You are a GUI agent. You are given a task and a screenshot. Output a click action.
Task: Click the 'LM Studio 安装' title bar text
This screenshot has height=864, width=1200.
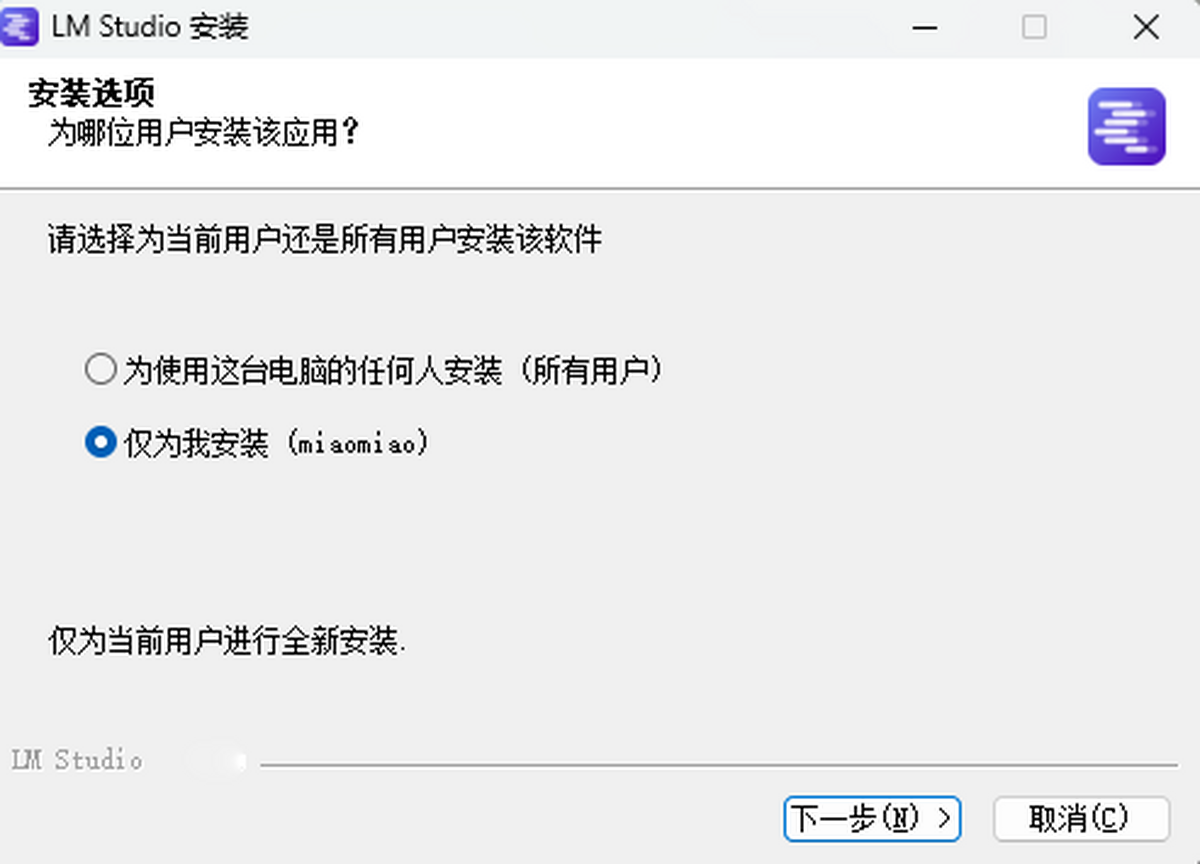point(150,27)
